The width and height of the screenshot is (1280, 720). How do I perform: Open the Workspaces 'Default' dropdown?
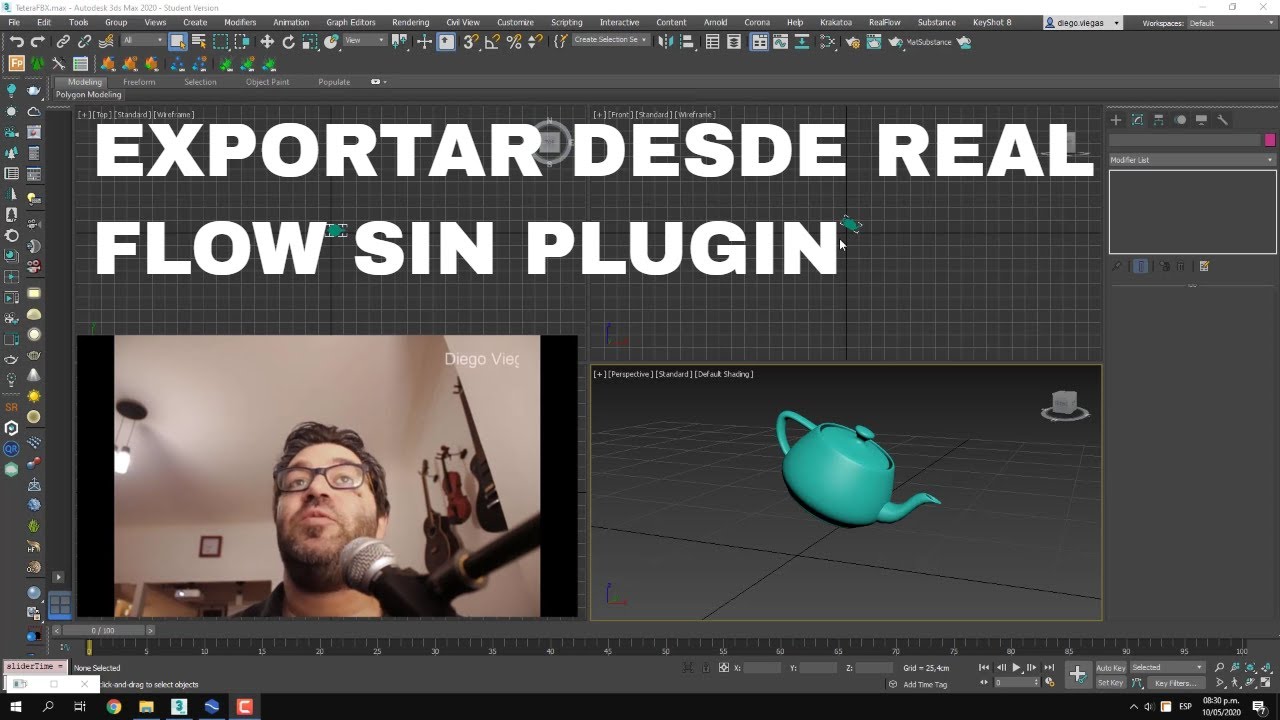1230,23
